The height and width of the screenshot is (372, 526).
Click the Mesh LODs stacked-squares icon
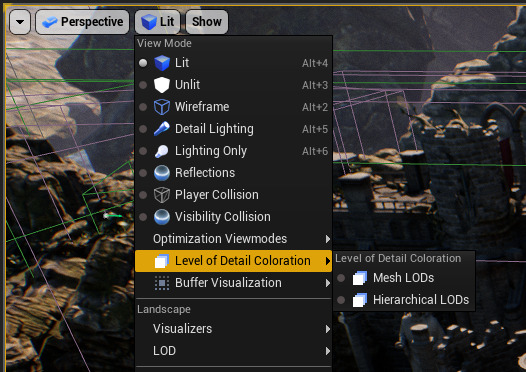tap(360, 278)
